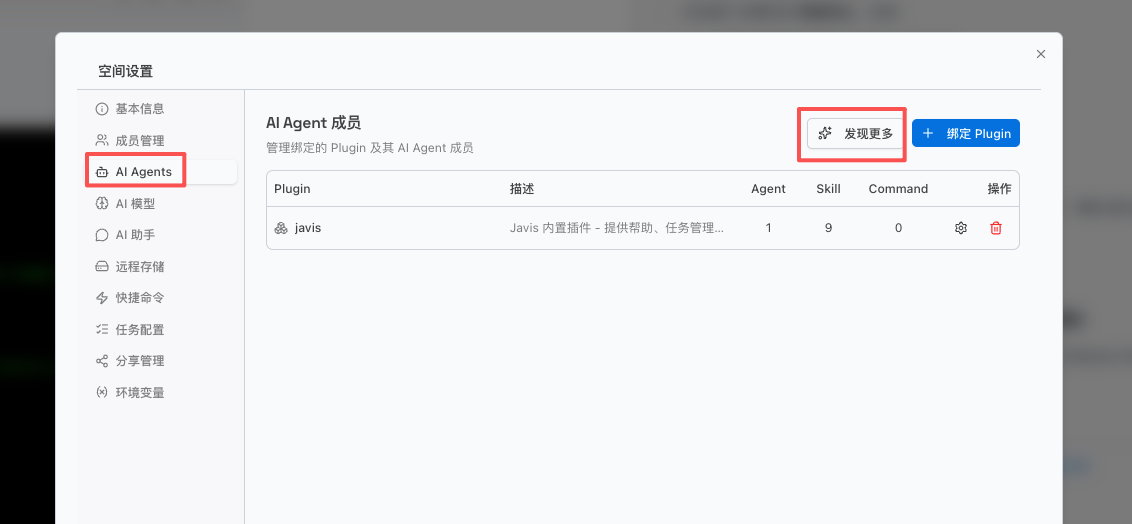Click the AI 模型 sidebar icon
The image size is (1132, 524).
(101, 204)
